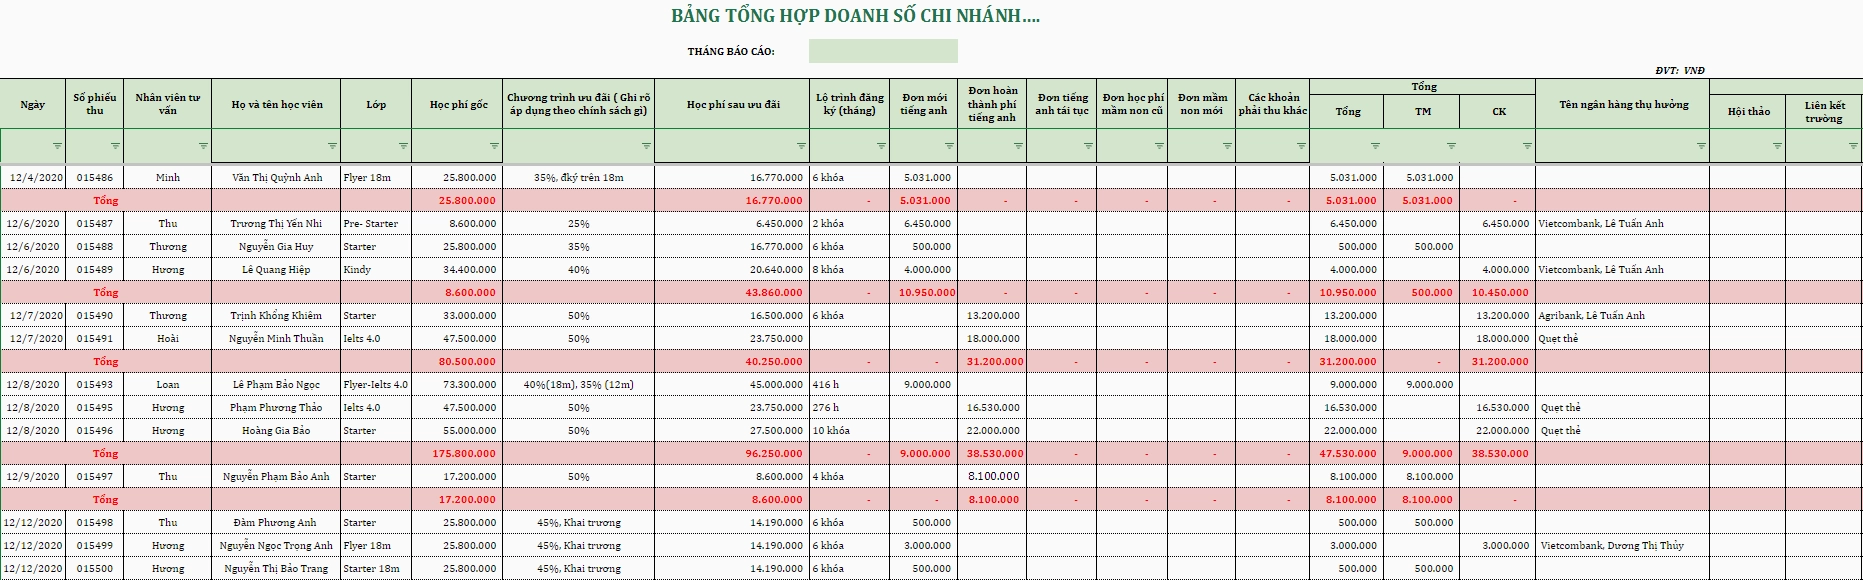
Task: Select the Hội thảo header cell
Action: point(1748,111)
